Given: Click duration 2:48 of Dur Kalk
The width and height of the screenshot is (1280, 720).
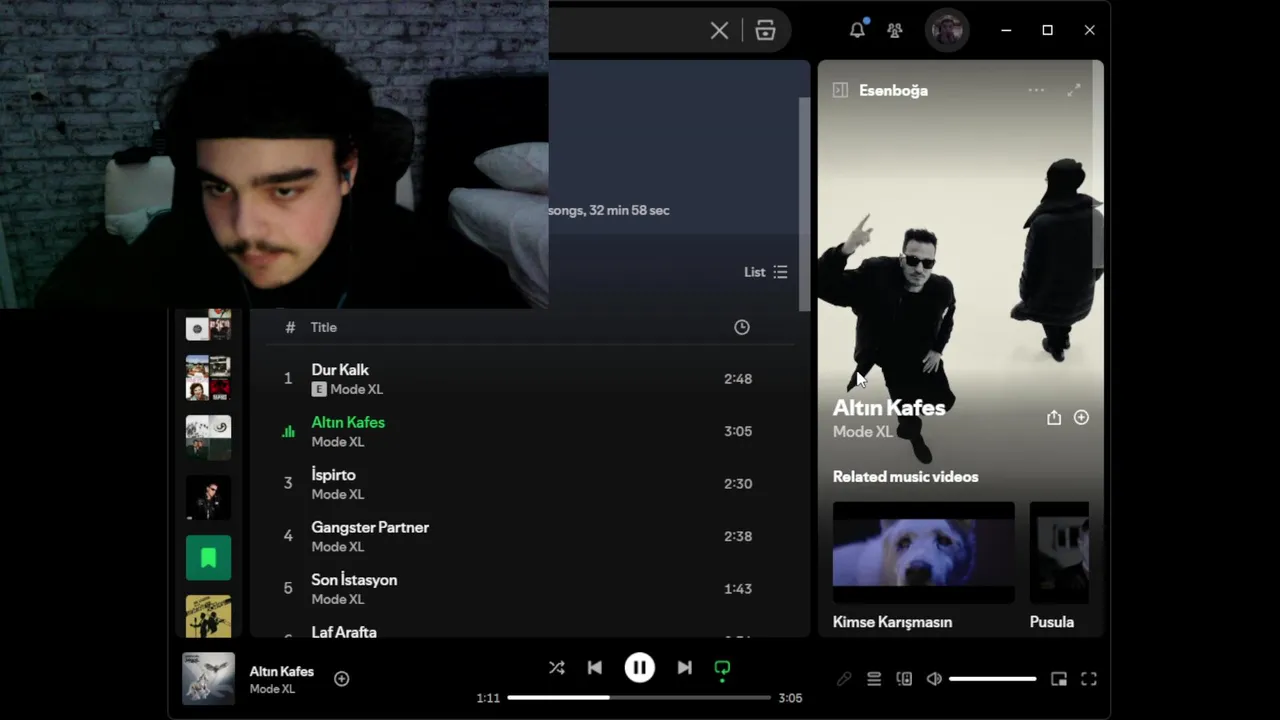Looking at the screenshot, I should point(738,379).
